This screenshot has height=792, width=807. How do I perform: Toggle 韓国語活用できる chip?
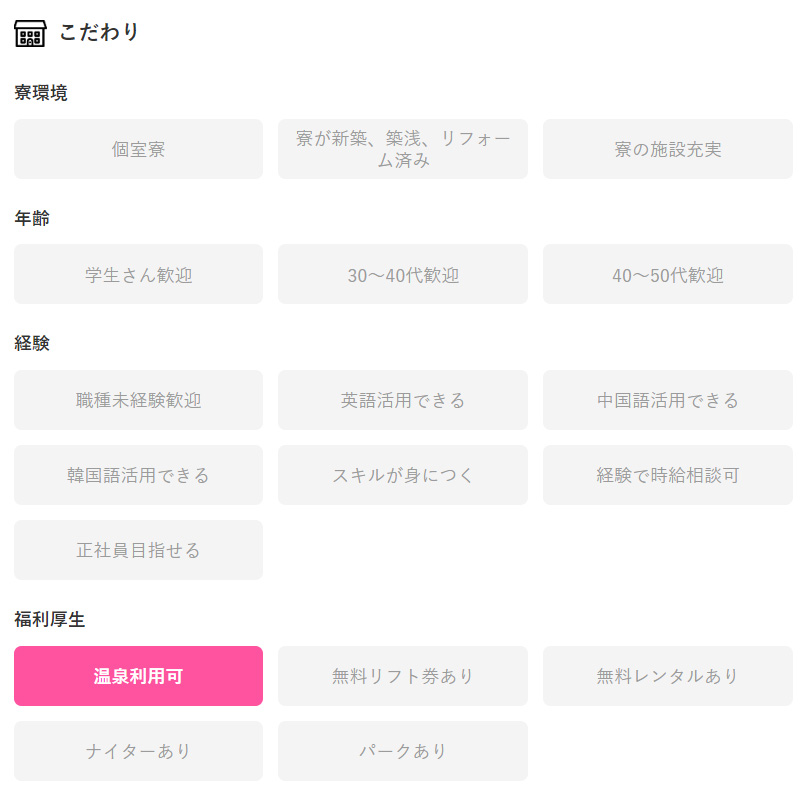(x=138, y=475)
